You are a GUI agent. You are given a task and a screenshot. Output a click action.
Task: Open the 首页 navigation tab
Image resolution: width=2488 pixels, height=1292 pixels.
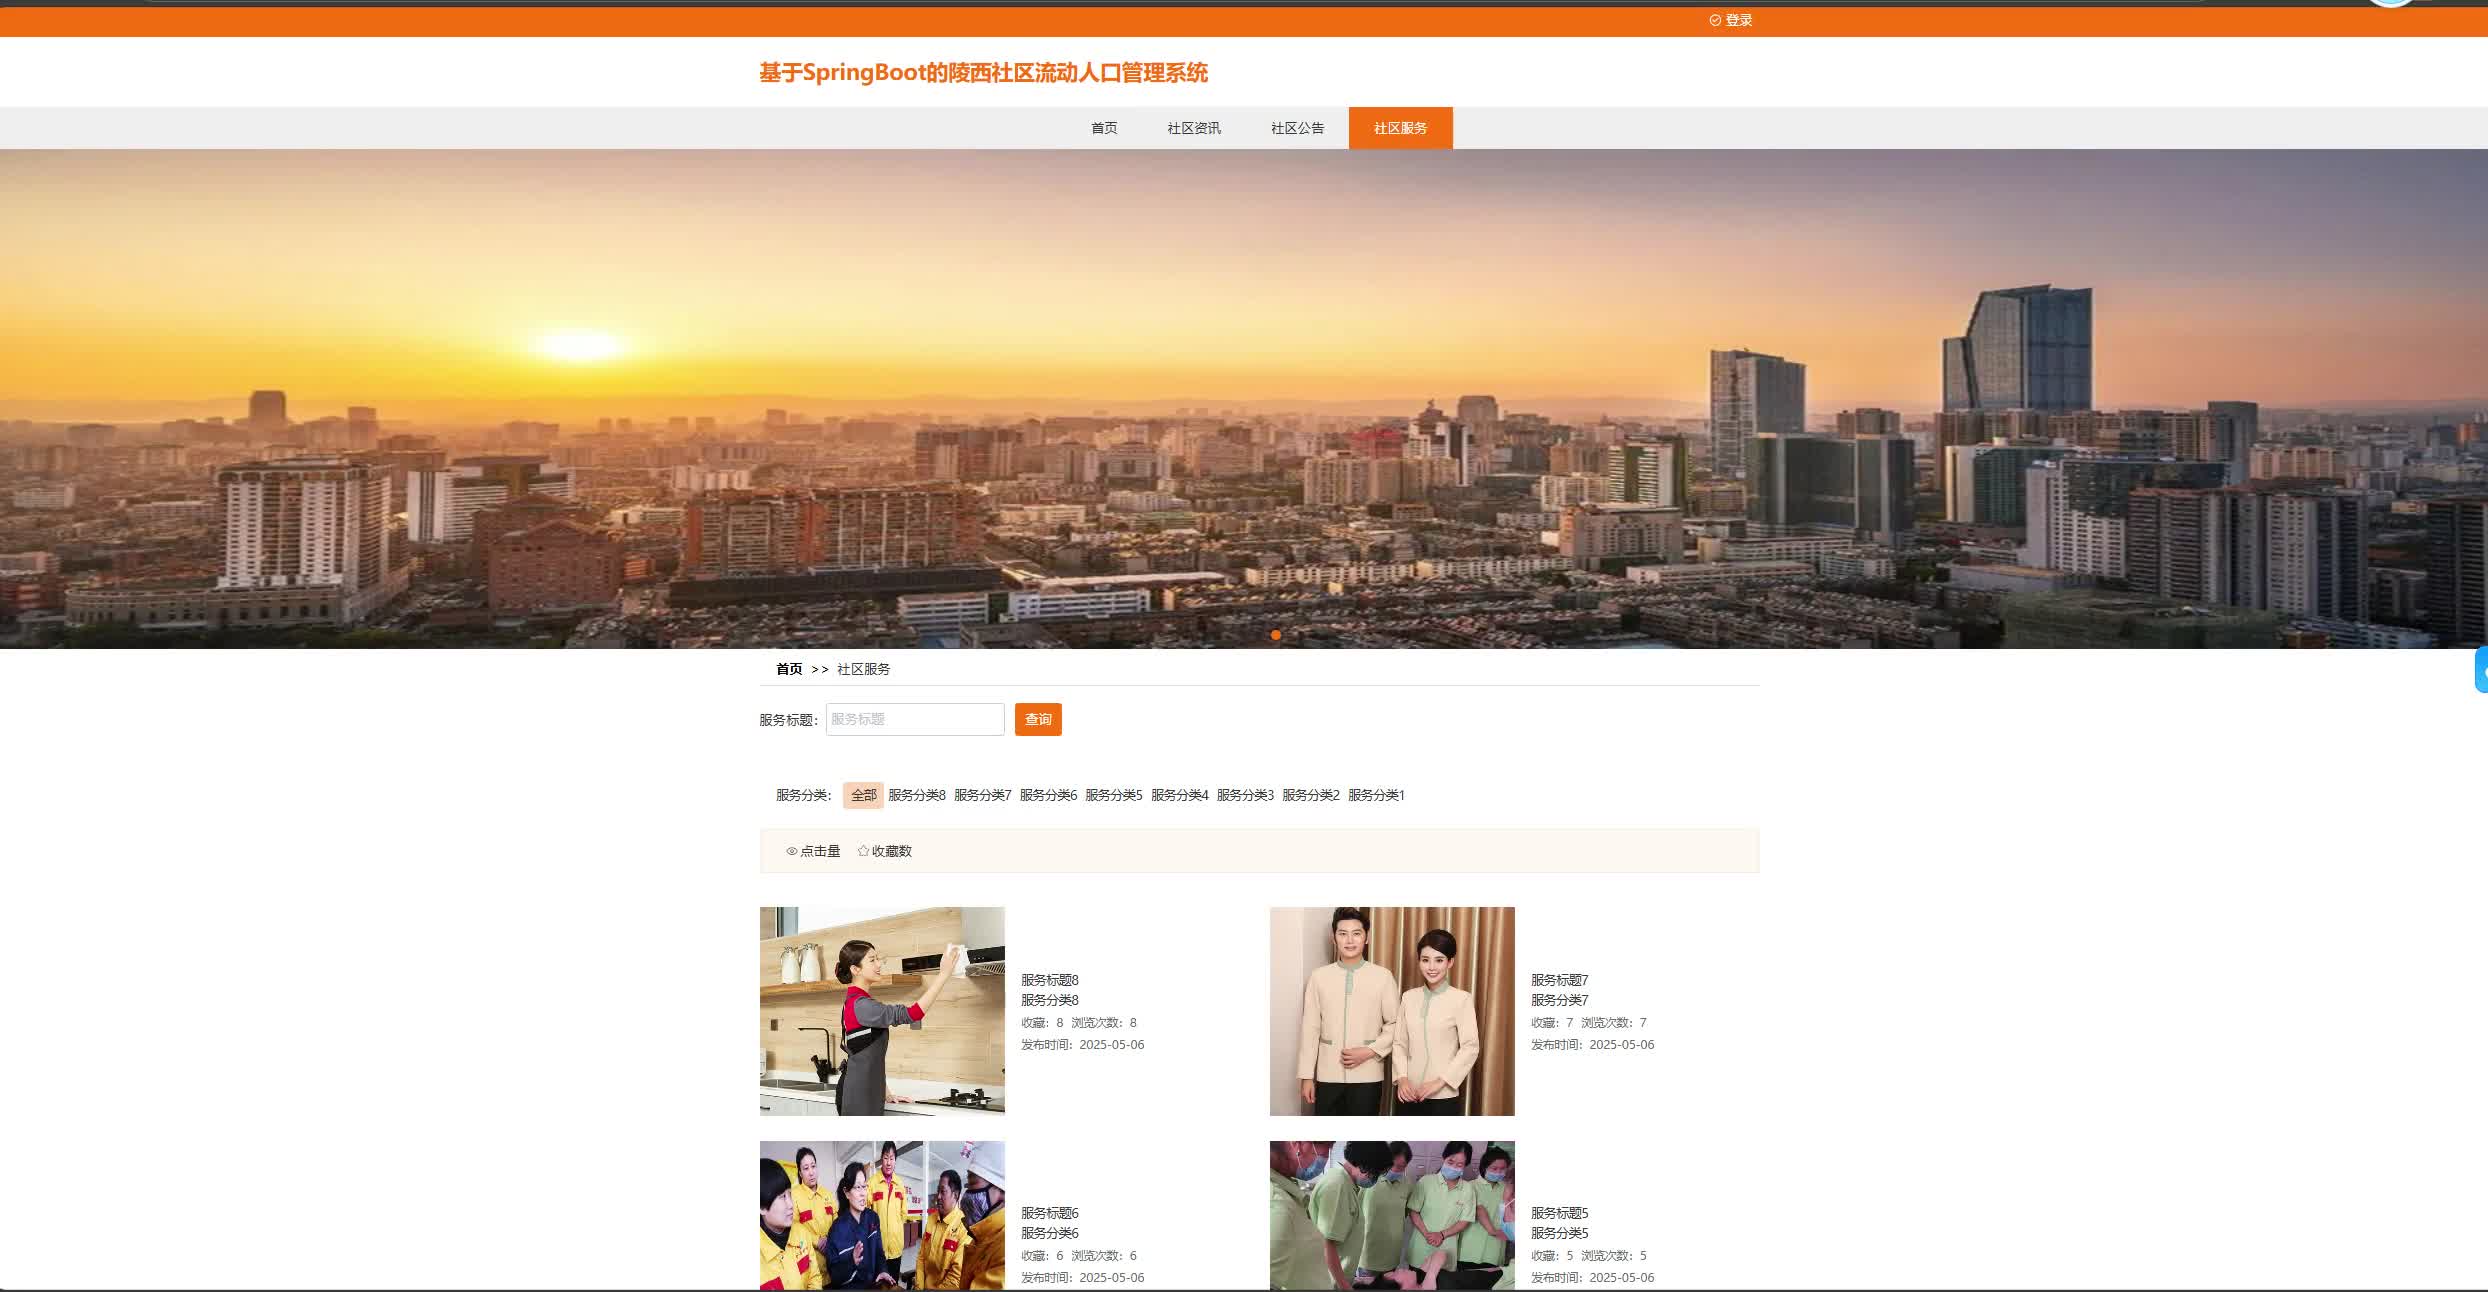[x=1104, y=128]
